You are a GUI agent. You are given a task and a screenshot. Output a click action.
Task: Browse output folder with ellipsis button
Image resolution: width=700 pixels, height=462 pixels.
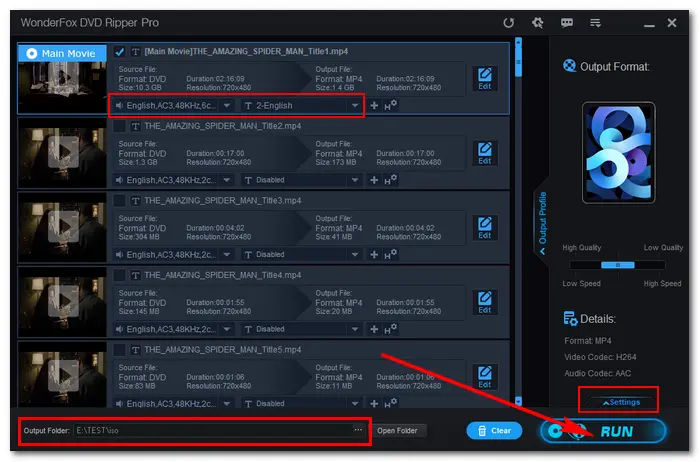[x=358, y=430]
